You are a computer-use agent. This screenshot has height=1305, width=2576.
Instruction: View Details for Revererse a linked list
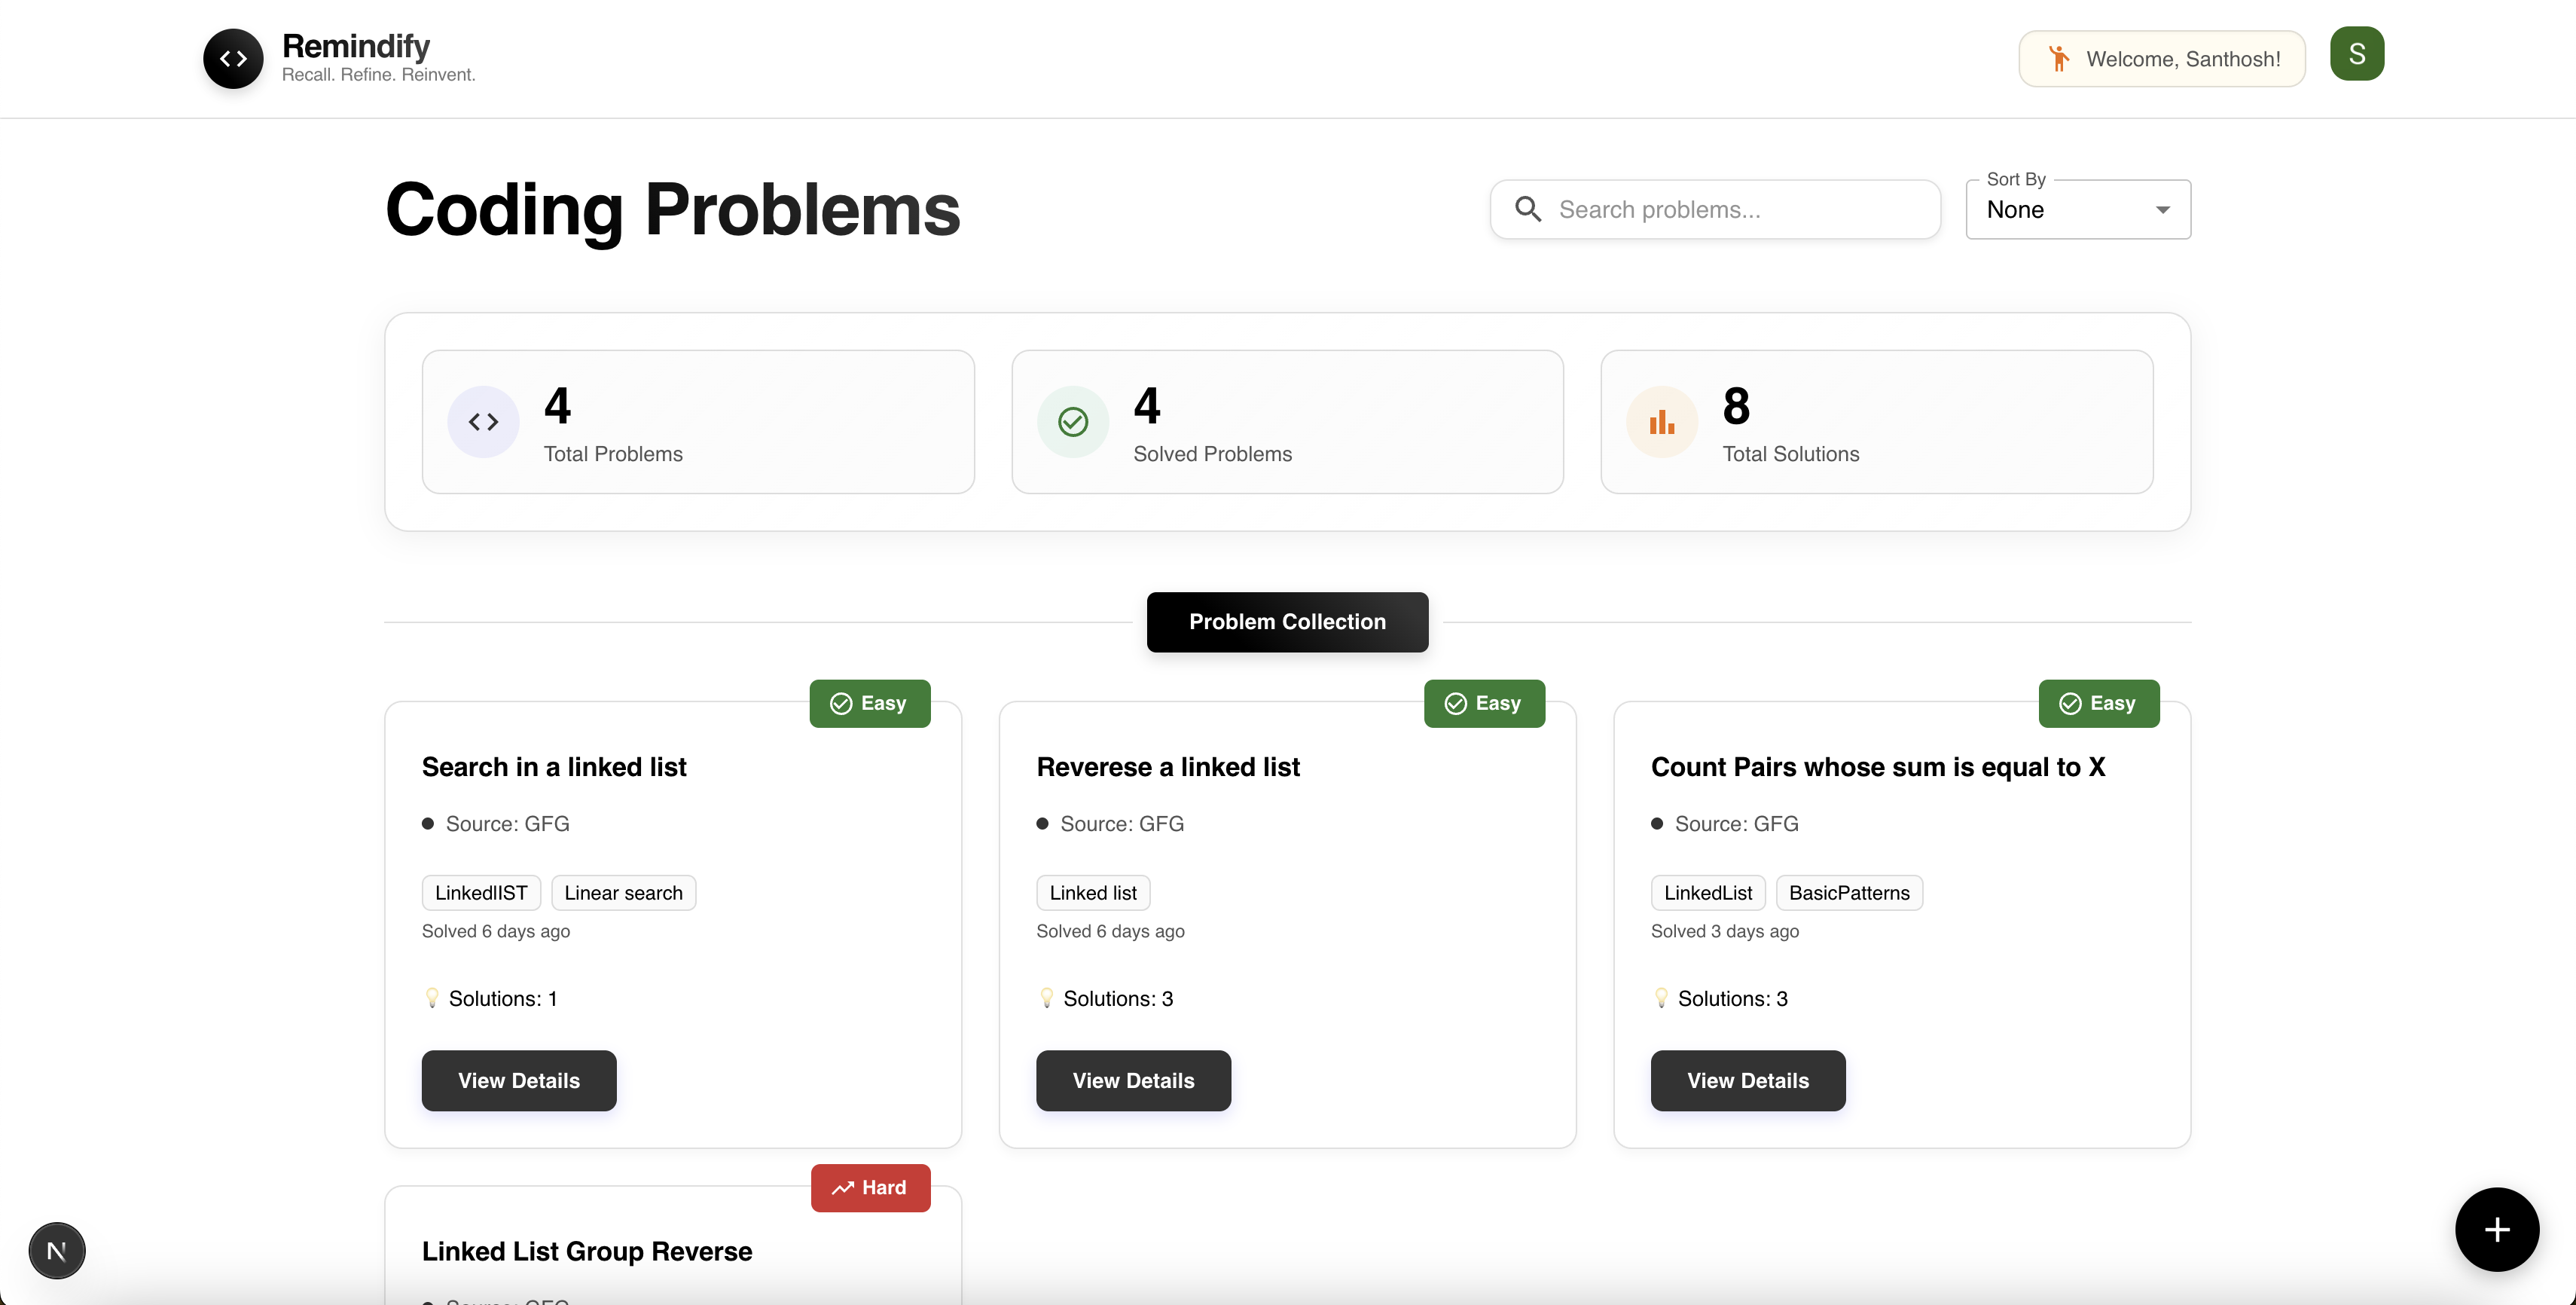[x=1133, y=1080]
